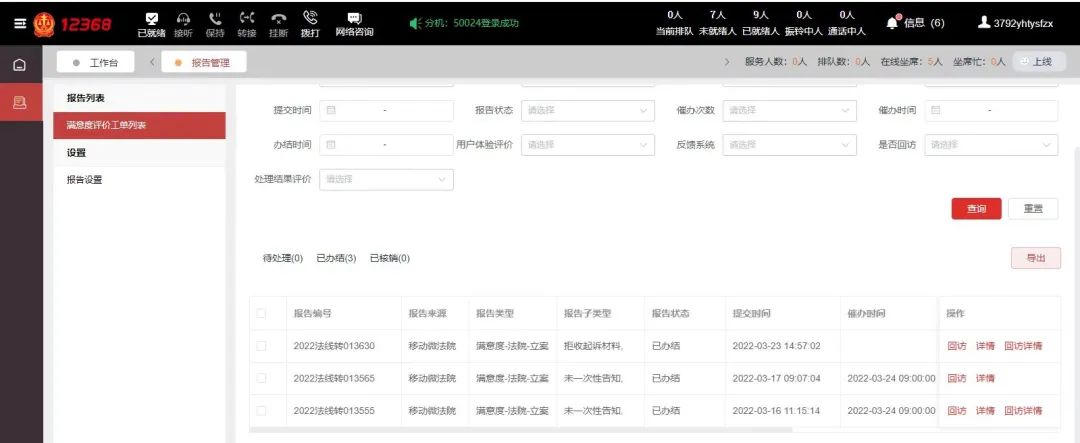Screen dimensions: 1080x443
Task: Click 回访 for row 2022法线转013565
Action: point(957,378)
